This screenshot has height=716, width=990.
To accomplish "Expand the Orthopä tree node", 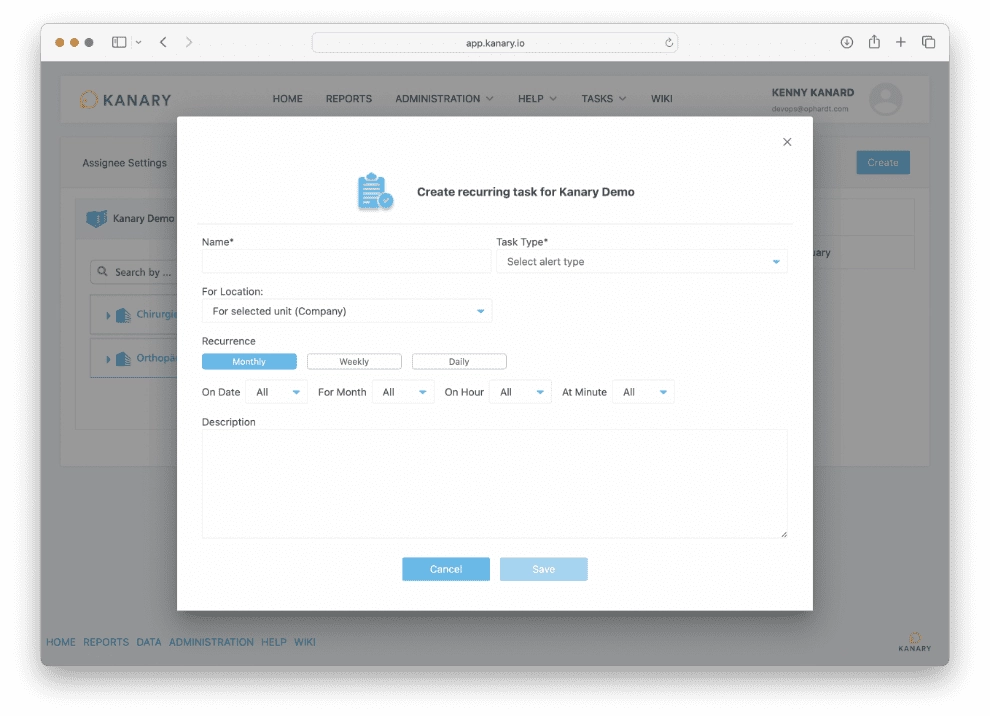I will click(x=108, y=359).
